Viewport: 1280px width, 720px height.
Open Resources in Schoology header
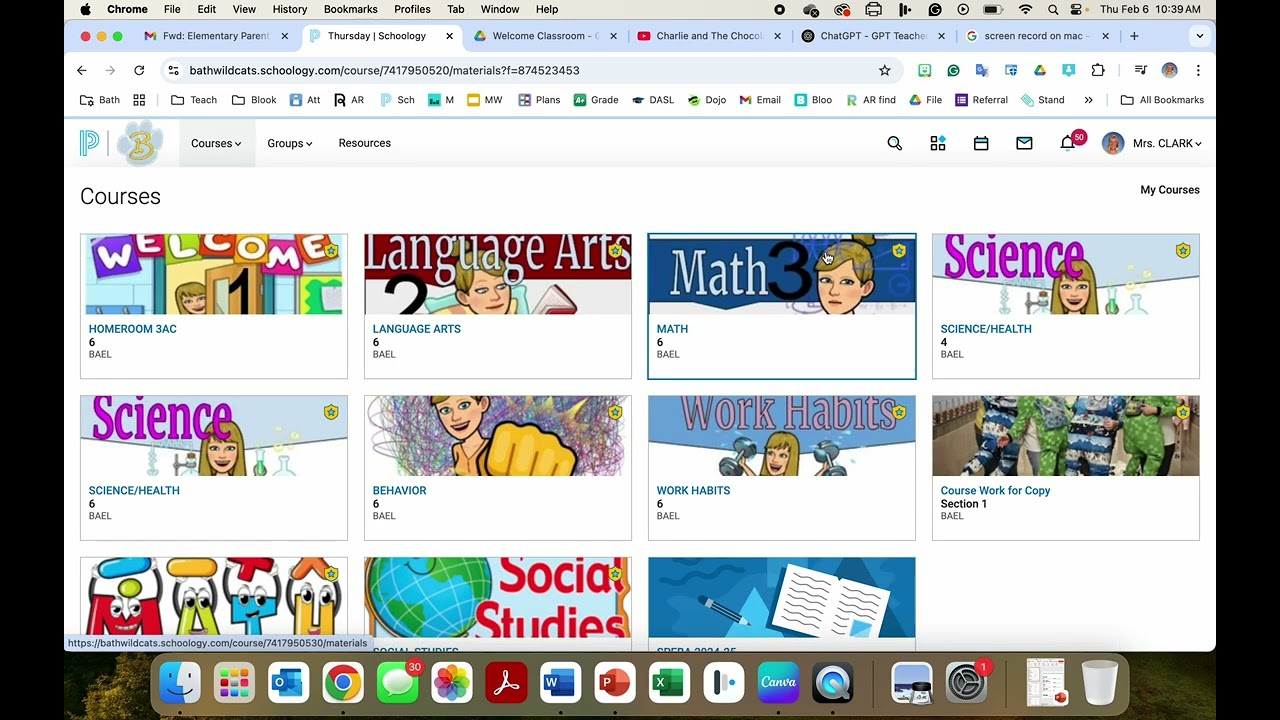pyautogui.click(x=364, y=143)
